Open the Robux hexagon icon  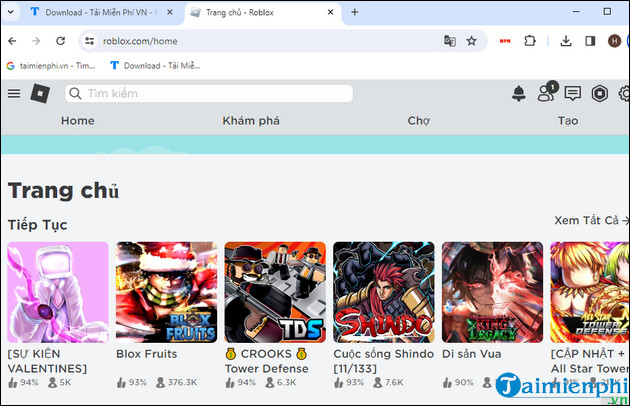coord(599,94)
